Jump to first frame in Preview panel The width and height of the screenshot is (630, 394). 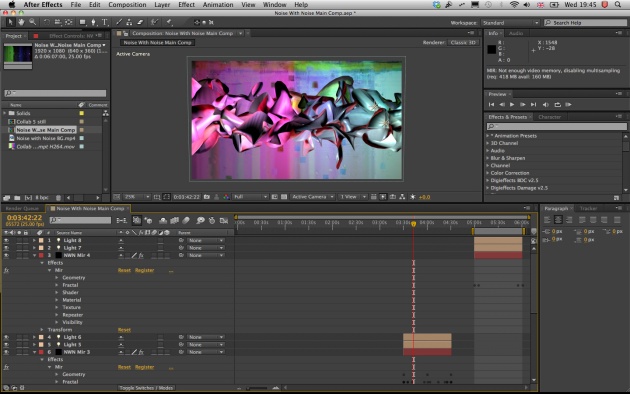491,104
